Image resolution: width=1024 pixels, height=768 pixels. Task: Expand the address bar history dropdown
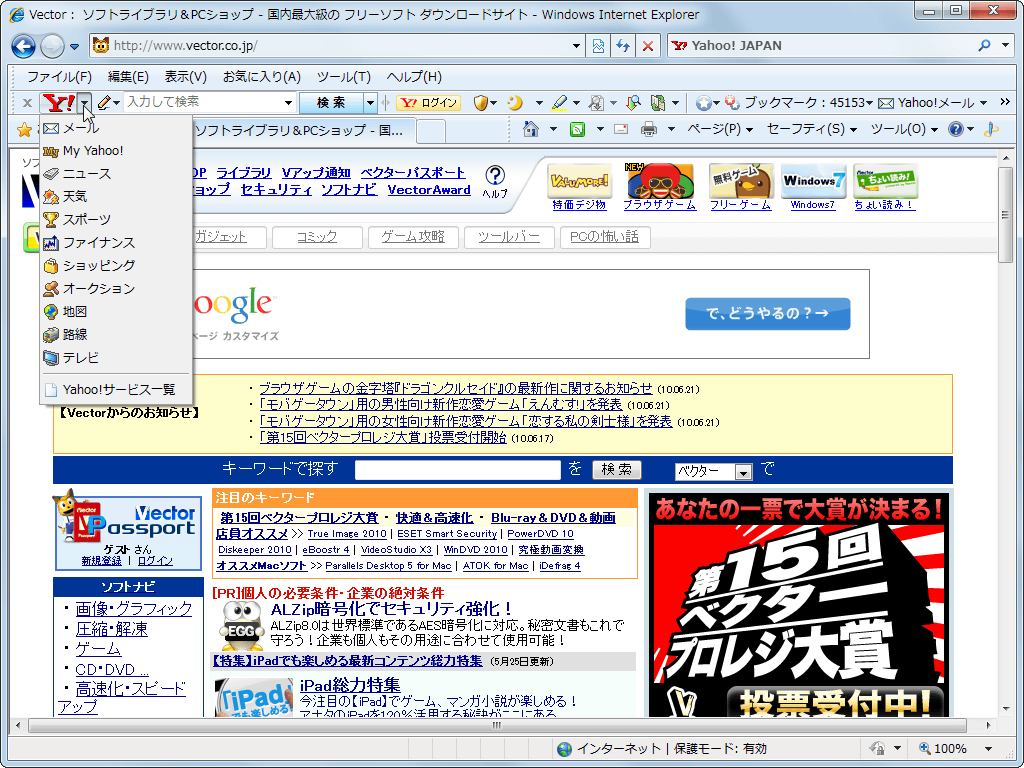pyautogui.click(x=576, y=46)
